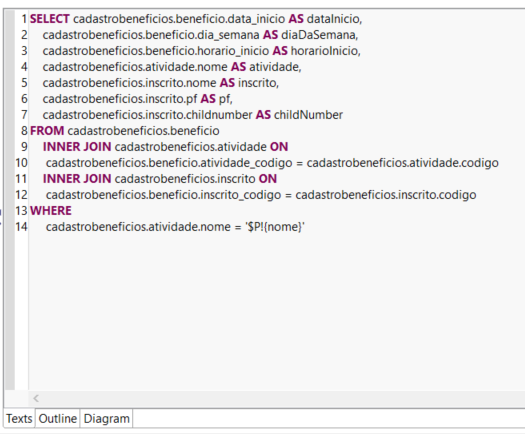Click the horizontal scrollbar left arrow

[36, 399]
